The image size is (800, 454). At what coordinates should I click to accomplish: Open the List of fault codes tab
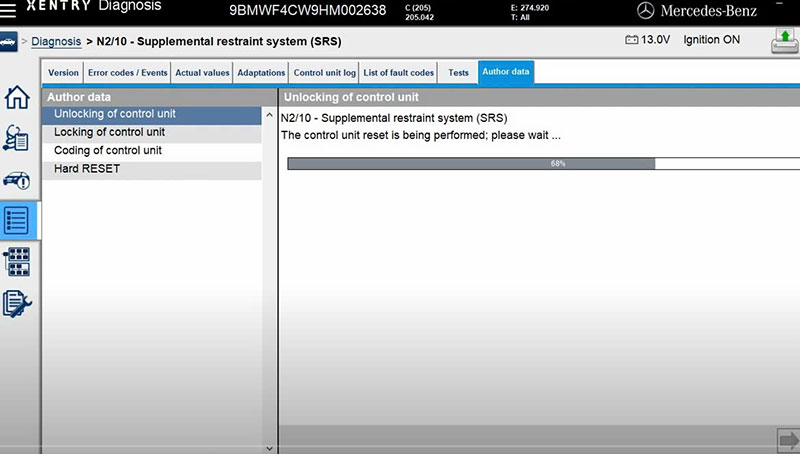[398, 73]
